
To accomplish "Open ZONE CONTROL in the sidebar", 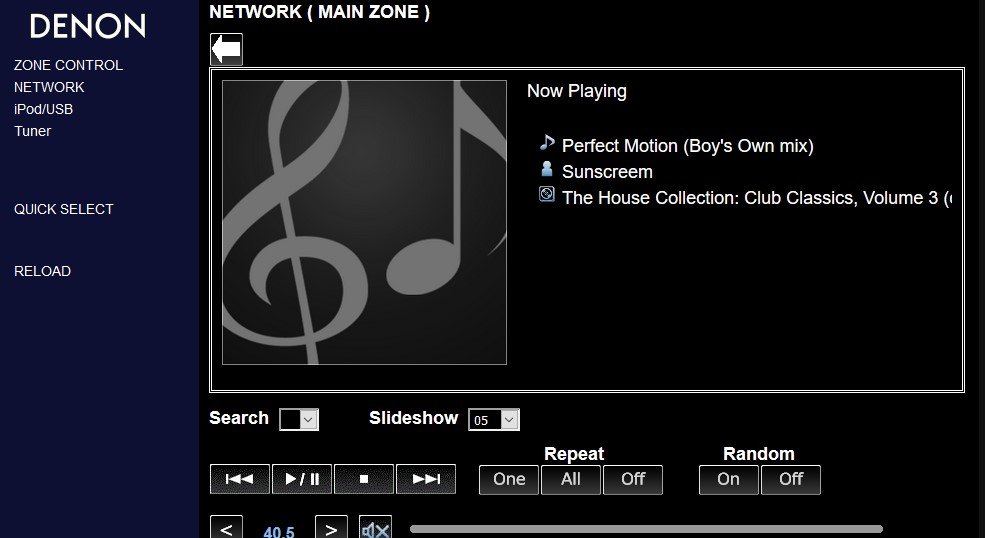I will (68, 65).
